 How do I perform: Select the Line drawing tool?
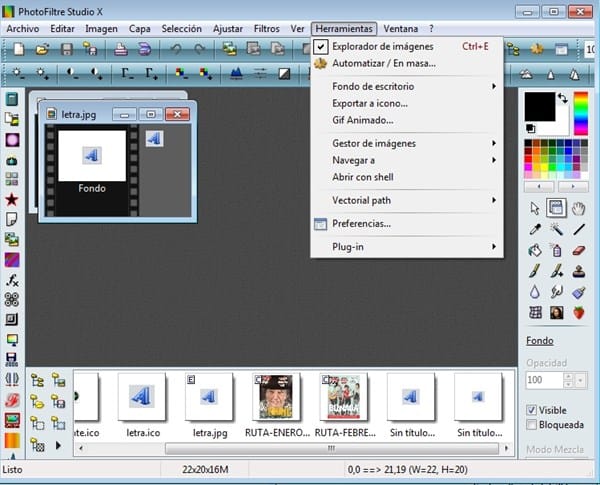coord(579,229)
